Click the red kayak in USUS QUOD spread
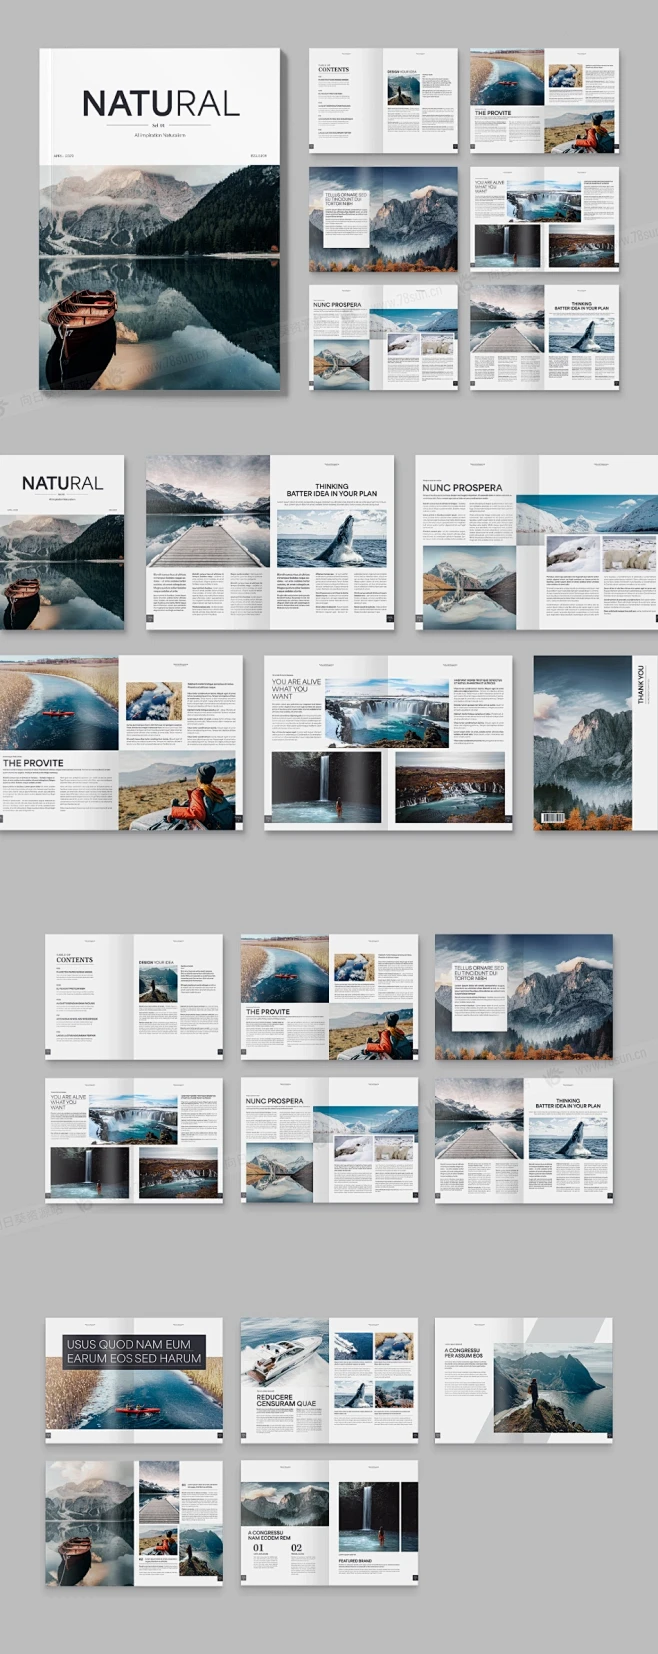This screenshot has width=658, height=1654. point(136,1409)
